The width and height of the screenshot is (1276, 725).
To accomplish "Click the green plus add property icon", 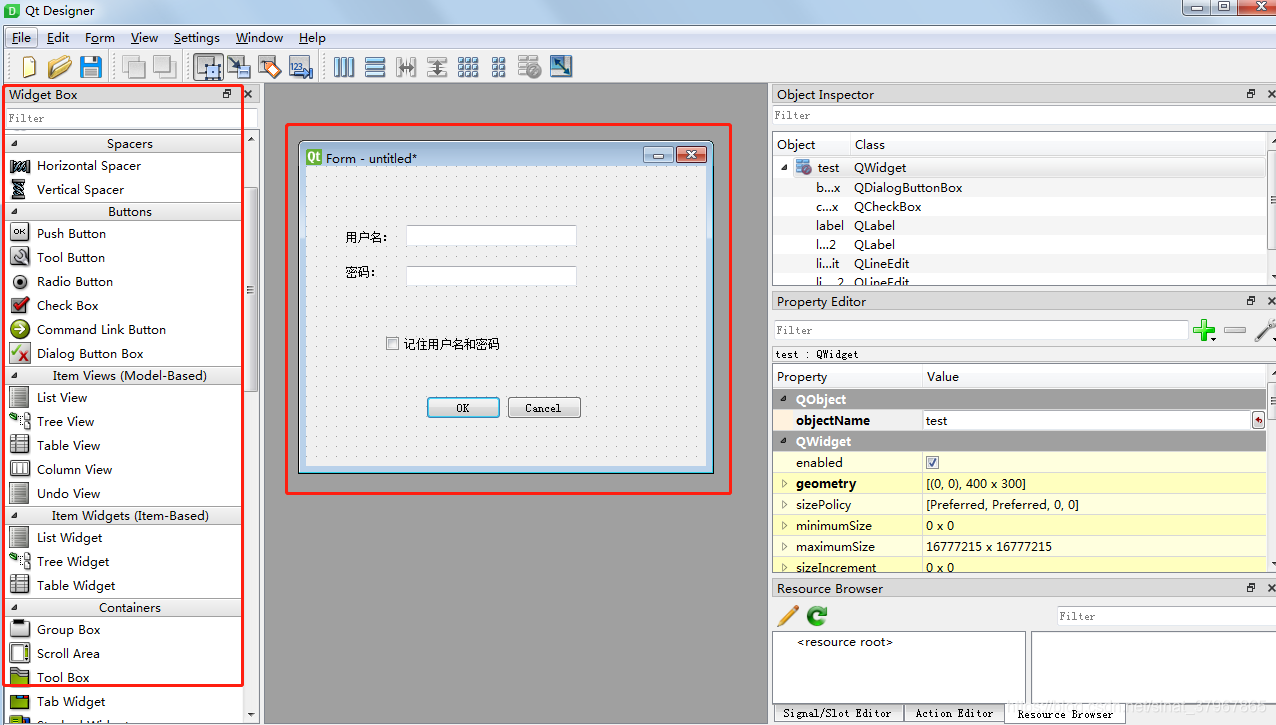I will click(1204, 330).
